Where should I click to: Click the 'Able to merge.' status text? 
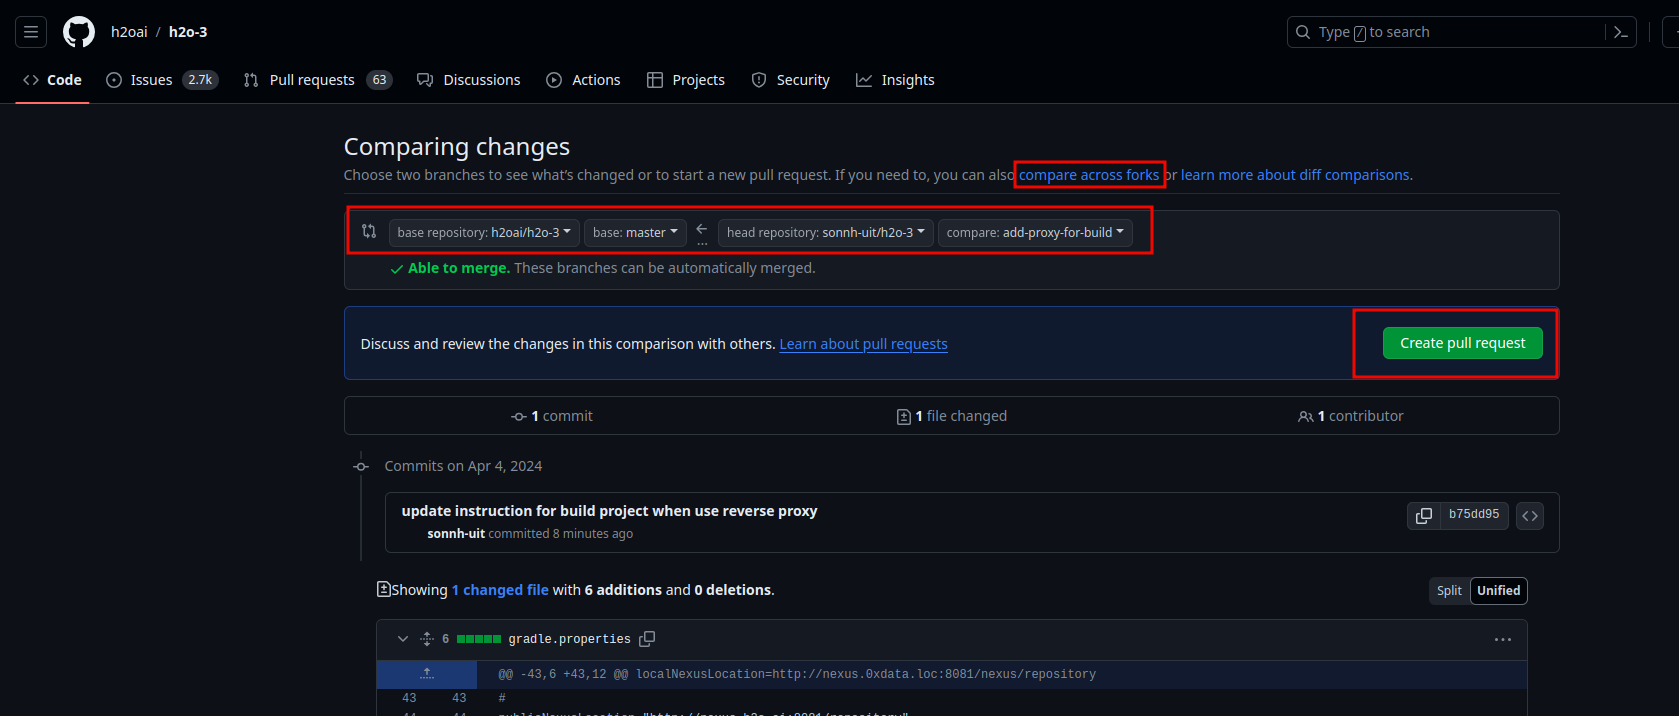(x=459, y=268)
